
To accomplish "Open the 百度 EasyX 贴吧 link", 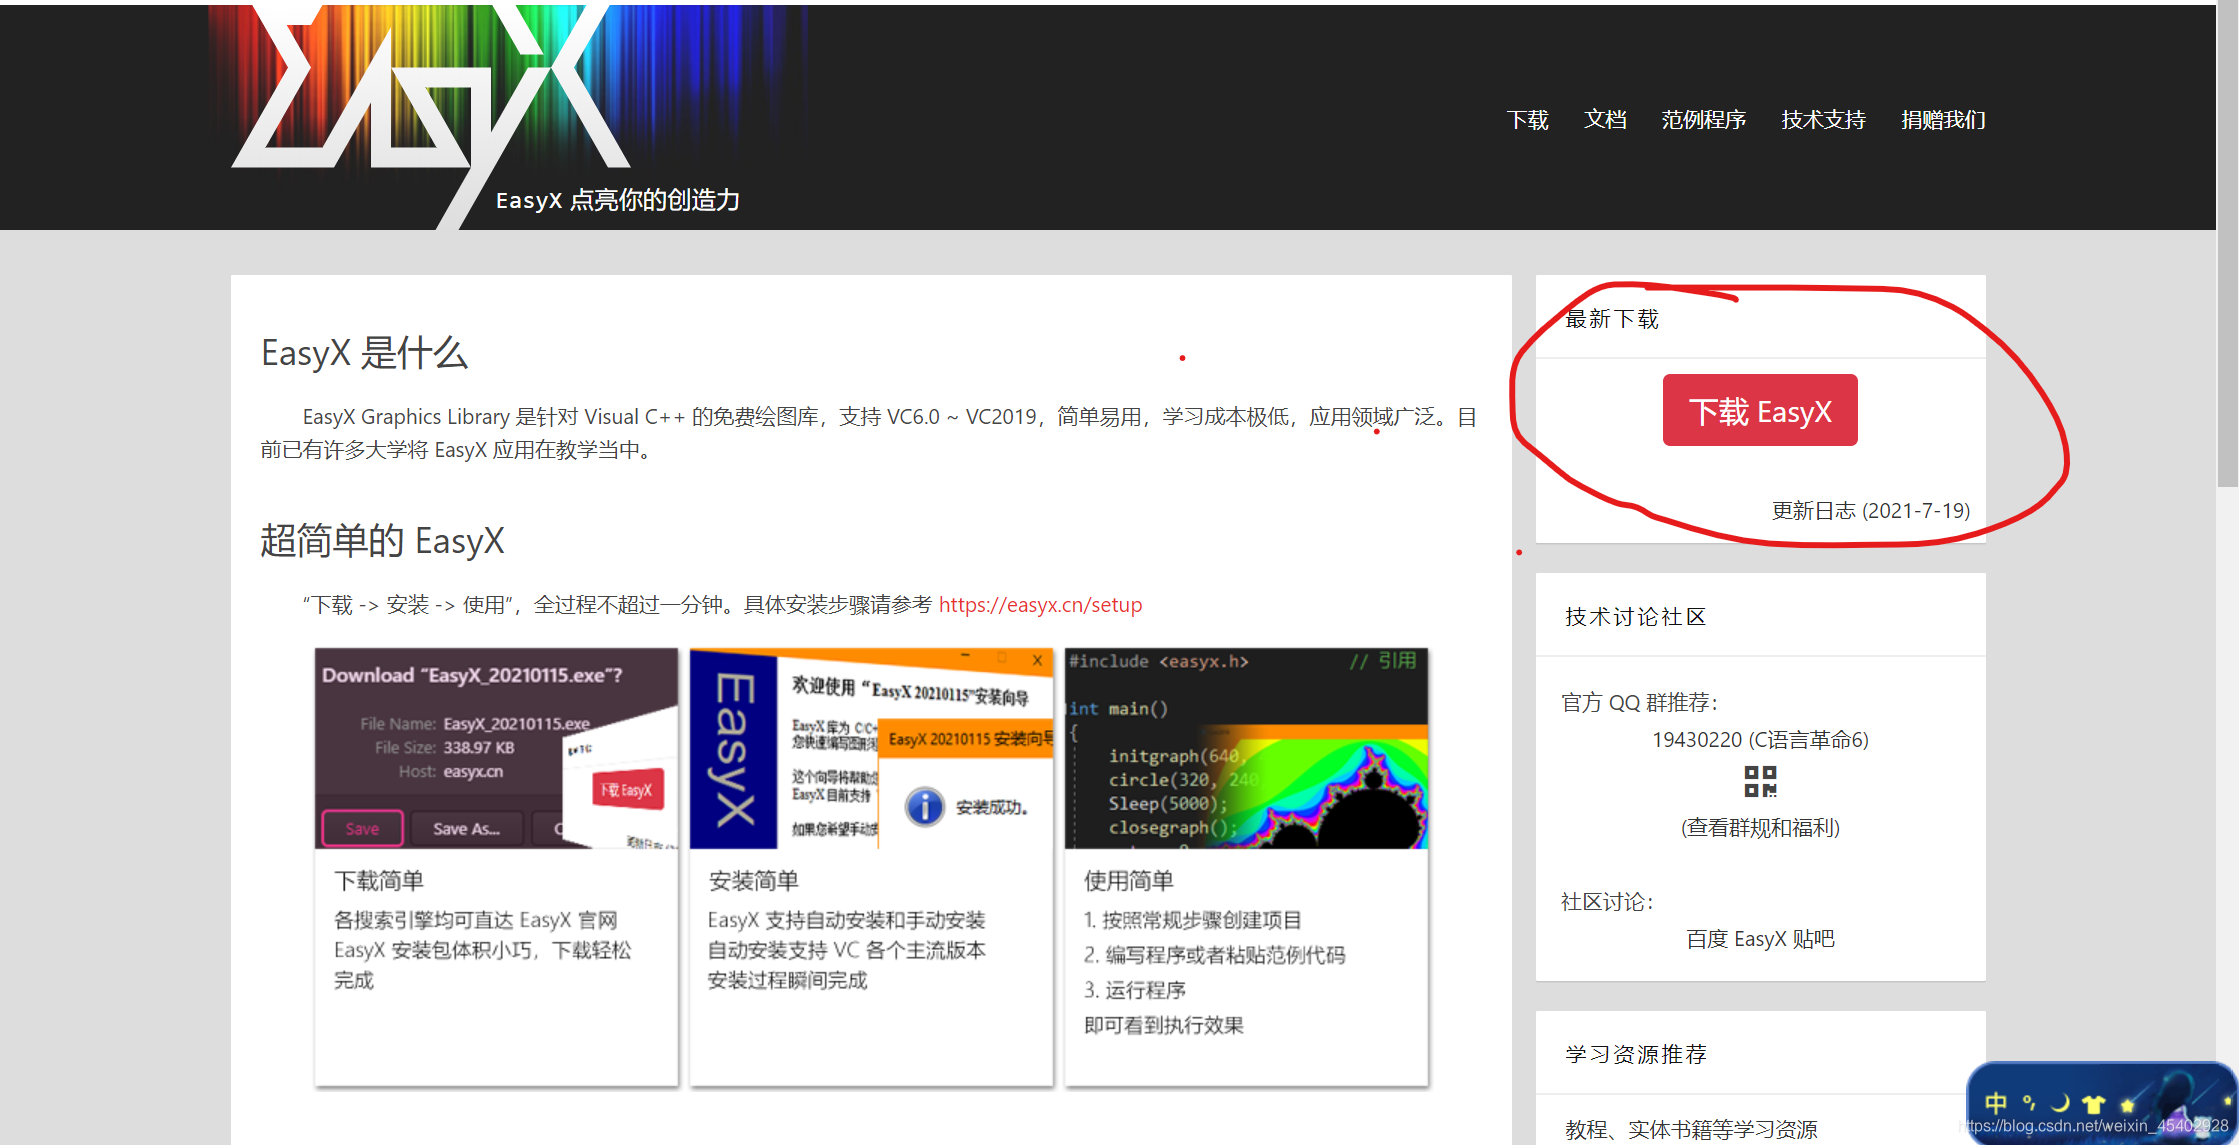I will coord(1760,939).
